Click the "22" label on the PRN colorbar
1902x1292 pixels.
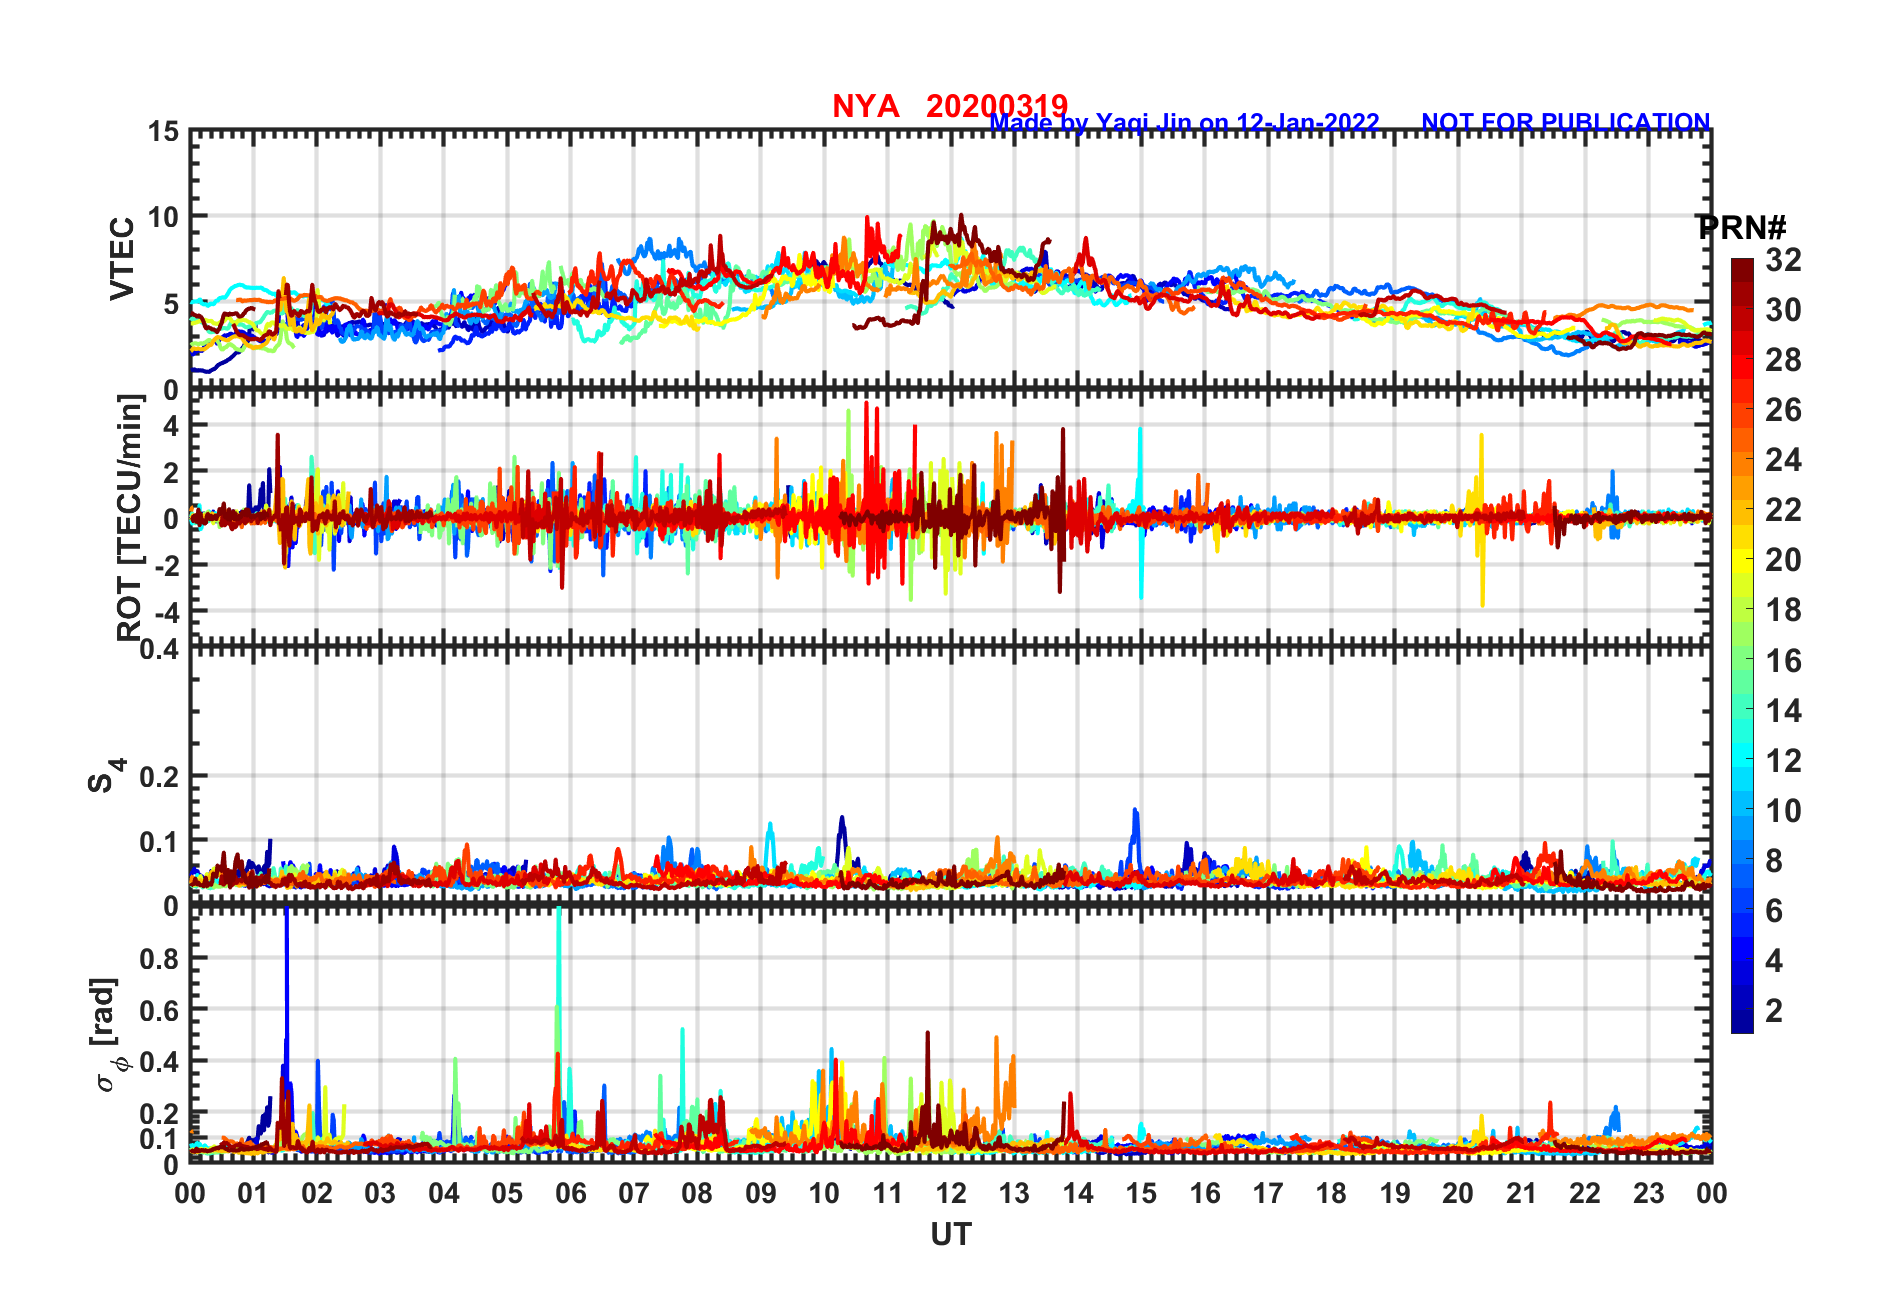1783,510
